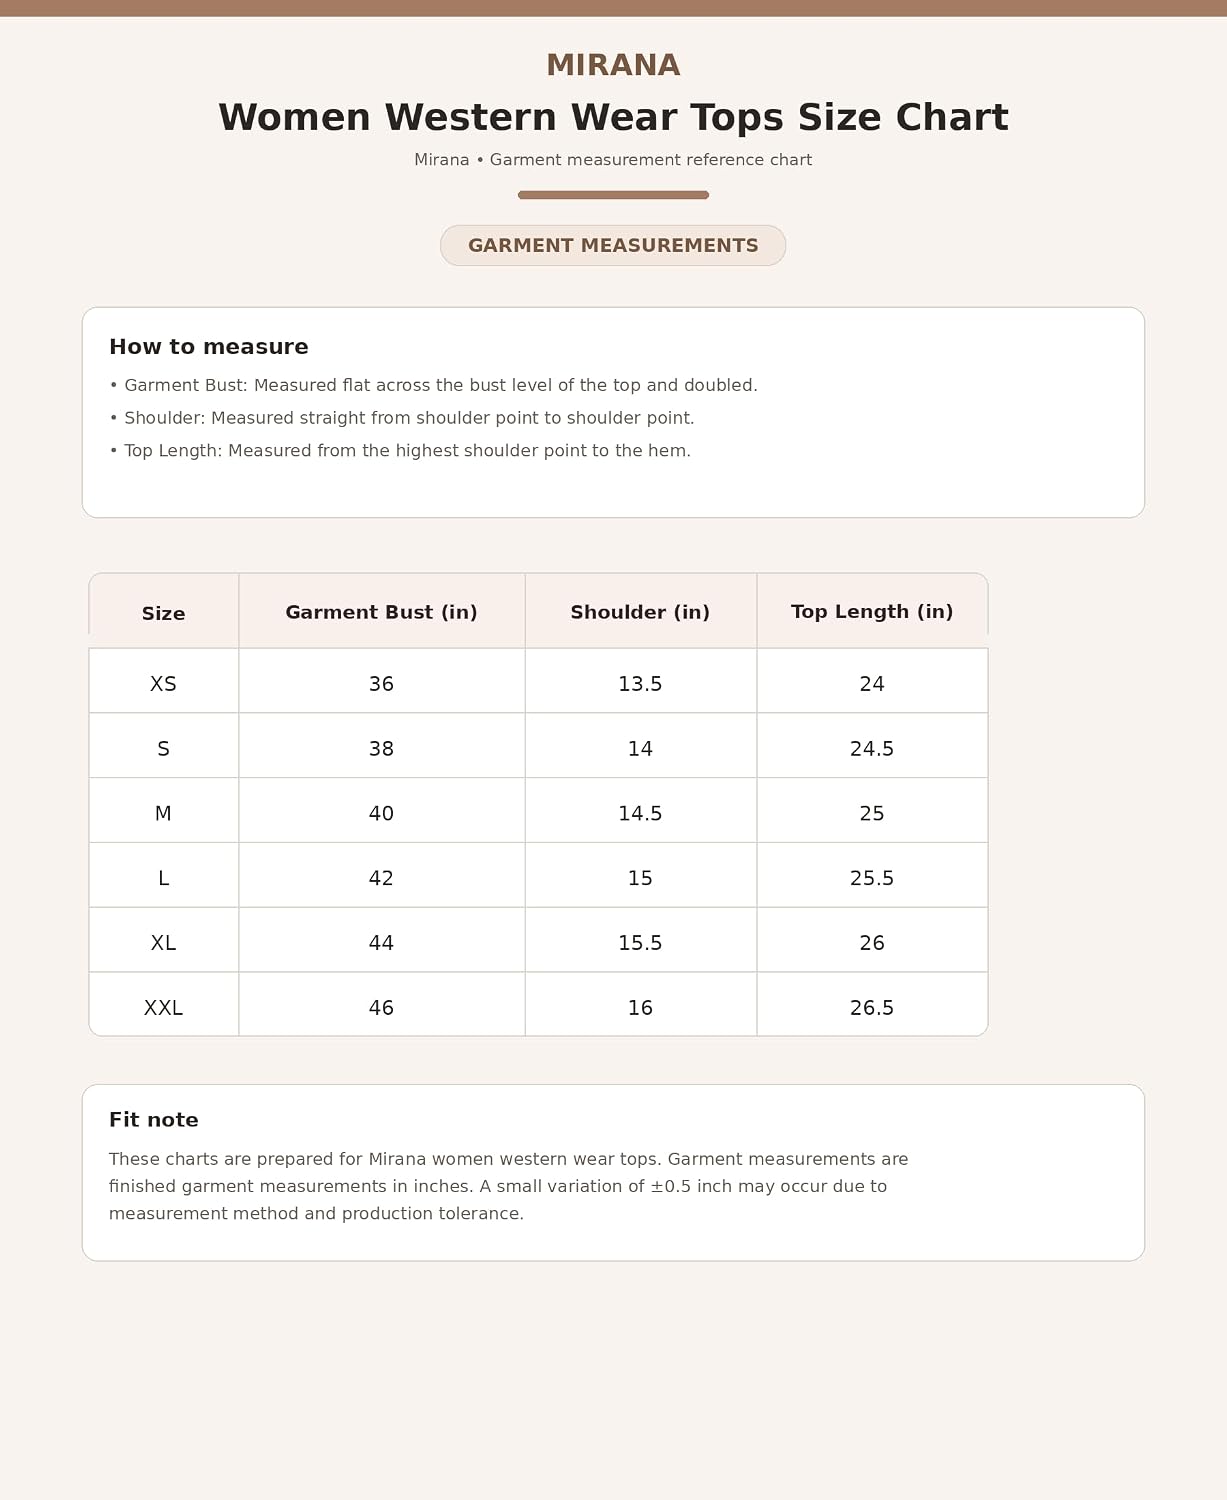The height and width of the screenshot is (1500, 1227).
Task: Click garment bust value 38
Action: pyautogui.click(x=382, y=749)
